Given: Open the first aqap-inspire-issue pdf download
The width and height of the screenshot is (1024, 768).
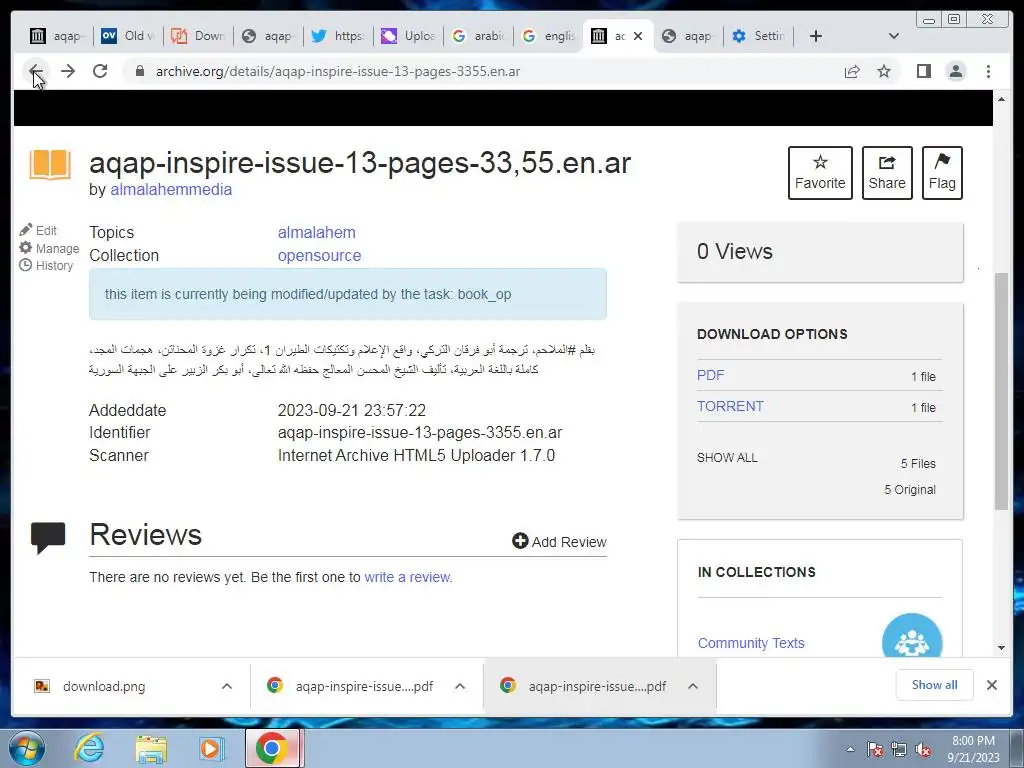Looking at the screenshot, I should point(351,686).
